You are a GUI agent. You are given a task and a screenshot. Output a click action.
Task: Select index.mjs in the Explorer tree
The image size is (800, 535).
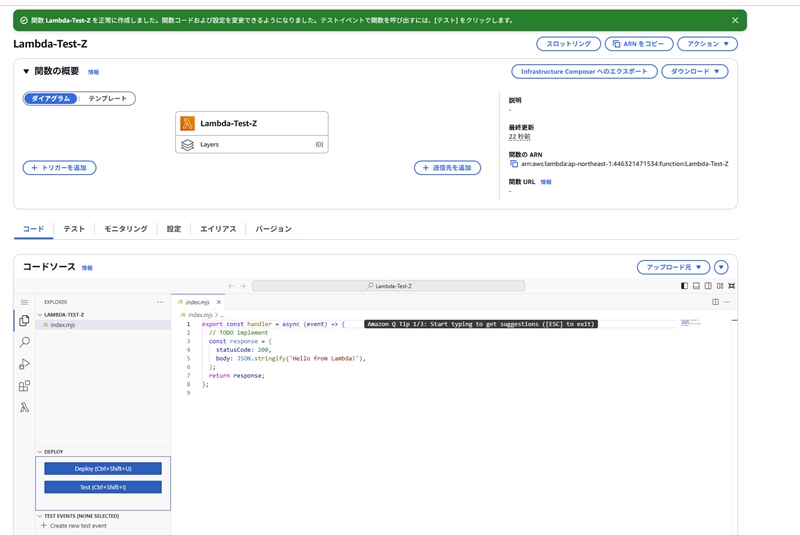pyautogui.click(x=103, y=325)
